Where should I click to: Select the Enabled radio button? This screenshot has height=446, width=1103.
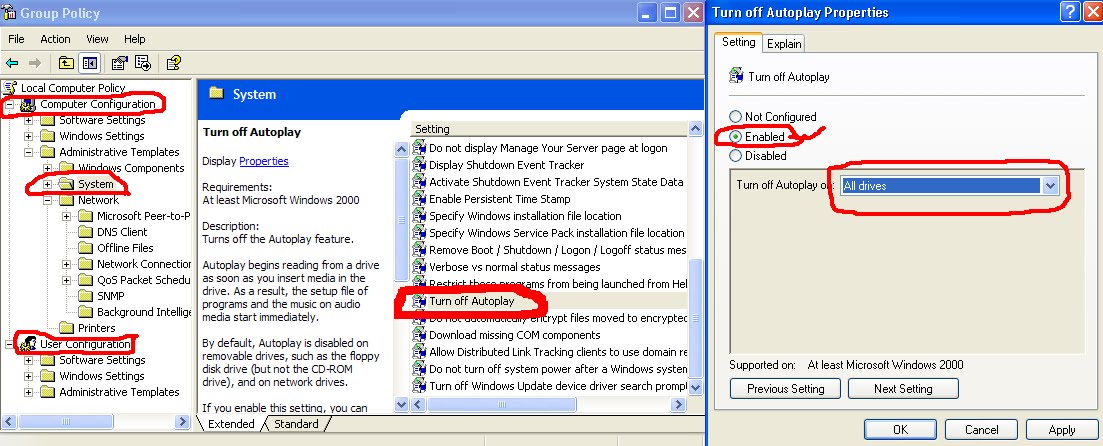pyautogui.click(x=735, y=136)
